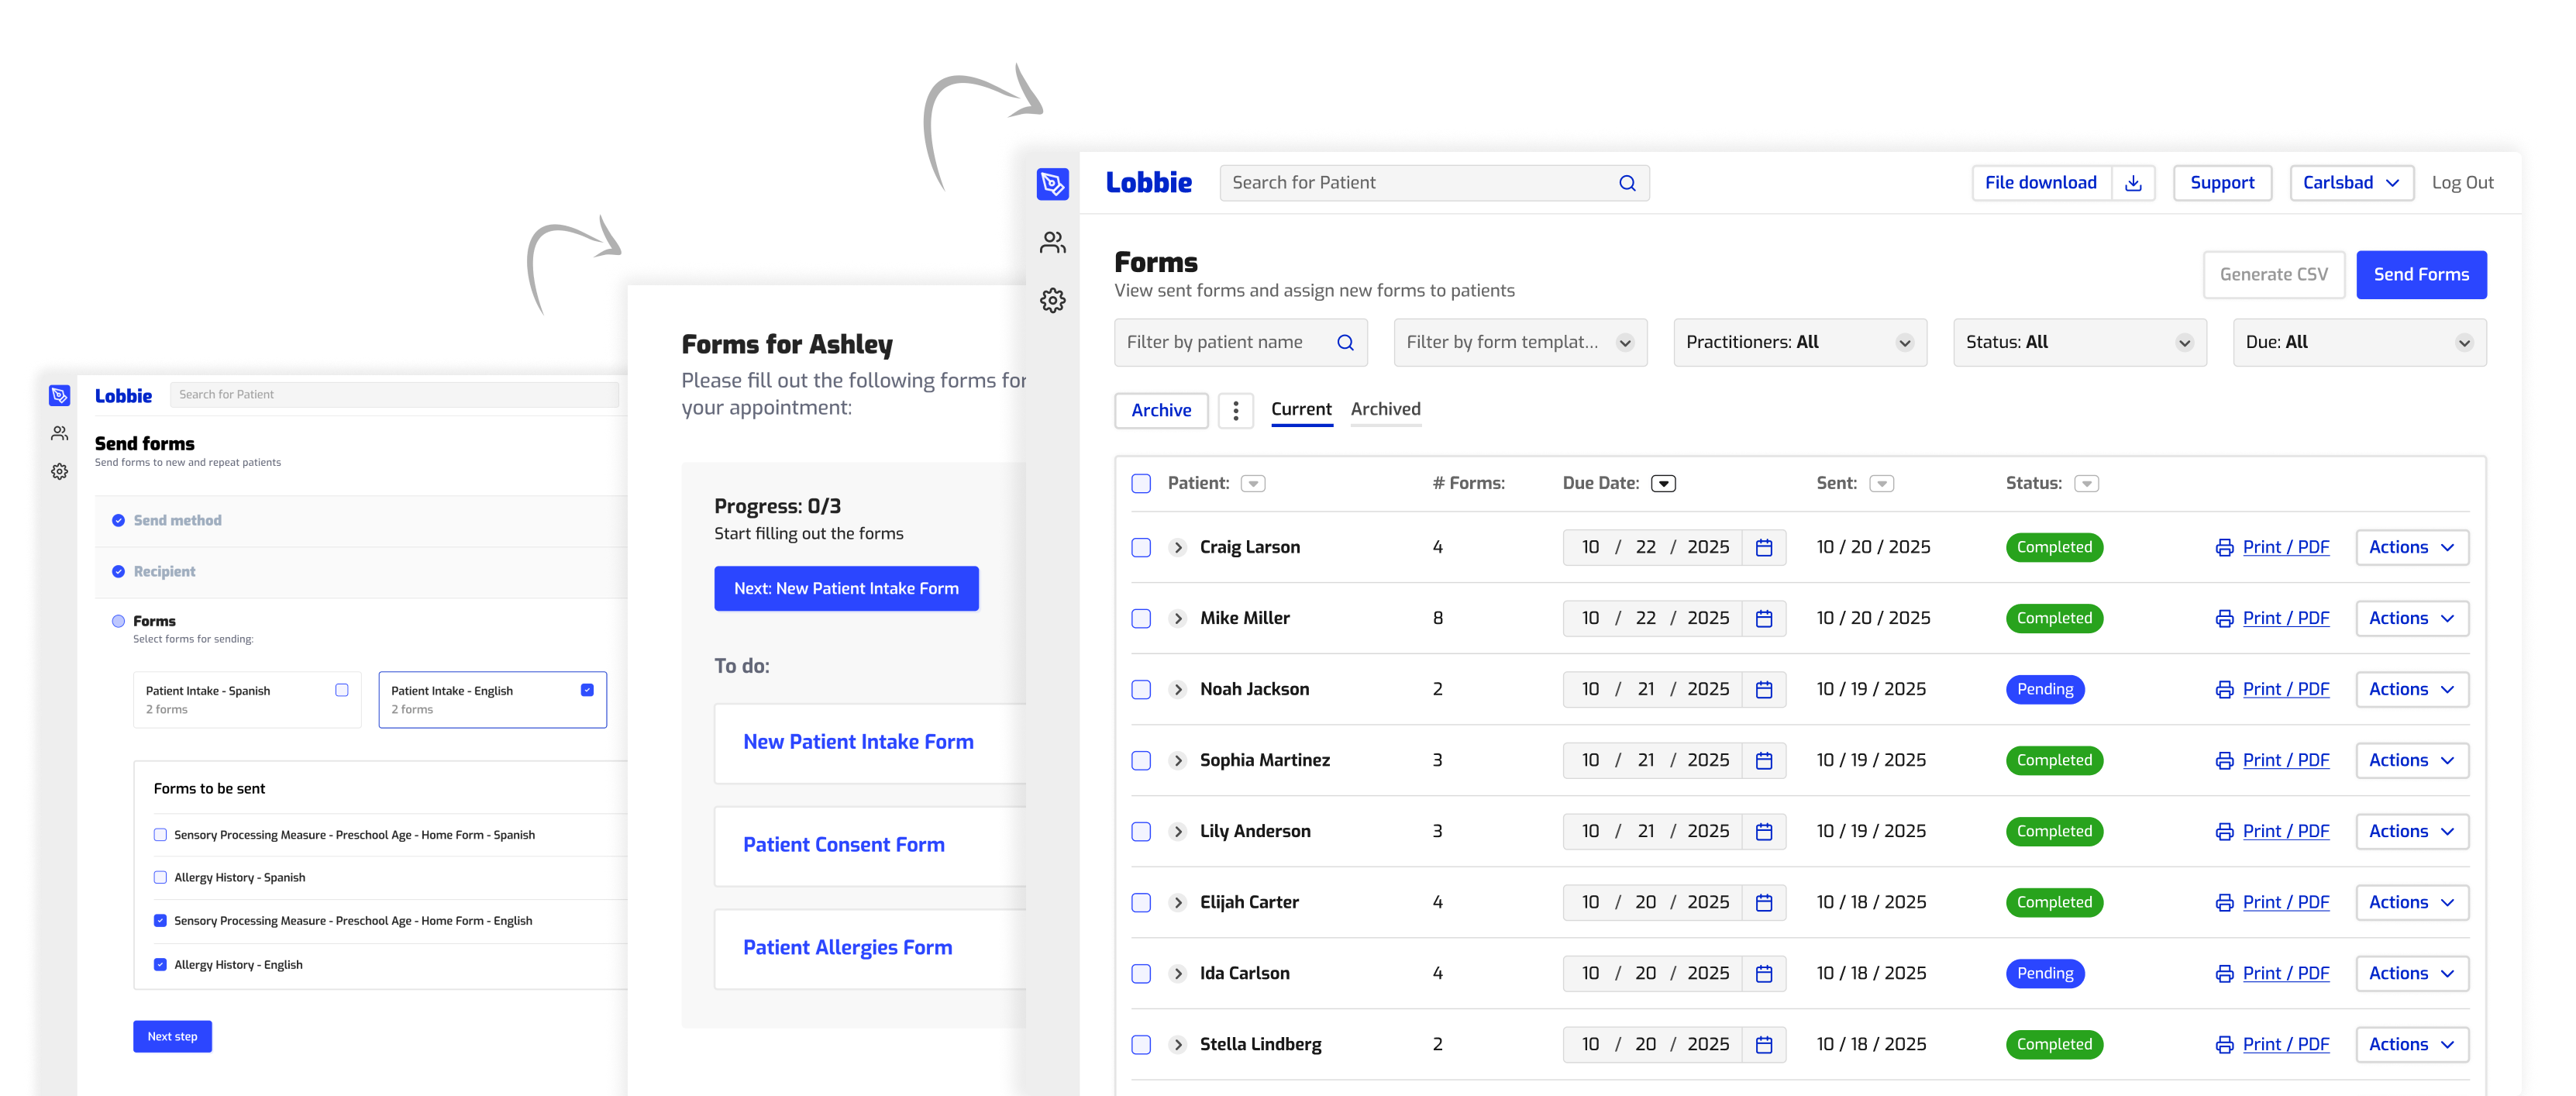The image size is (2576, 1096).
Task: Click the search icon in the patient name filter
Action: pyautogui.click(x=1345, y=343)
